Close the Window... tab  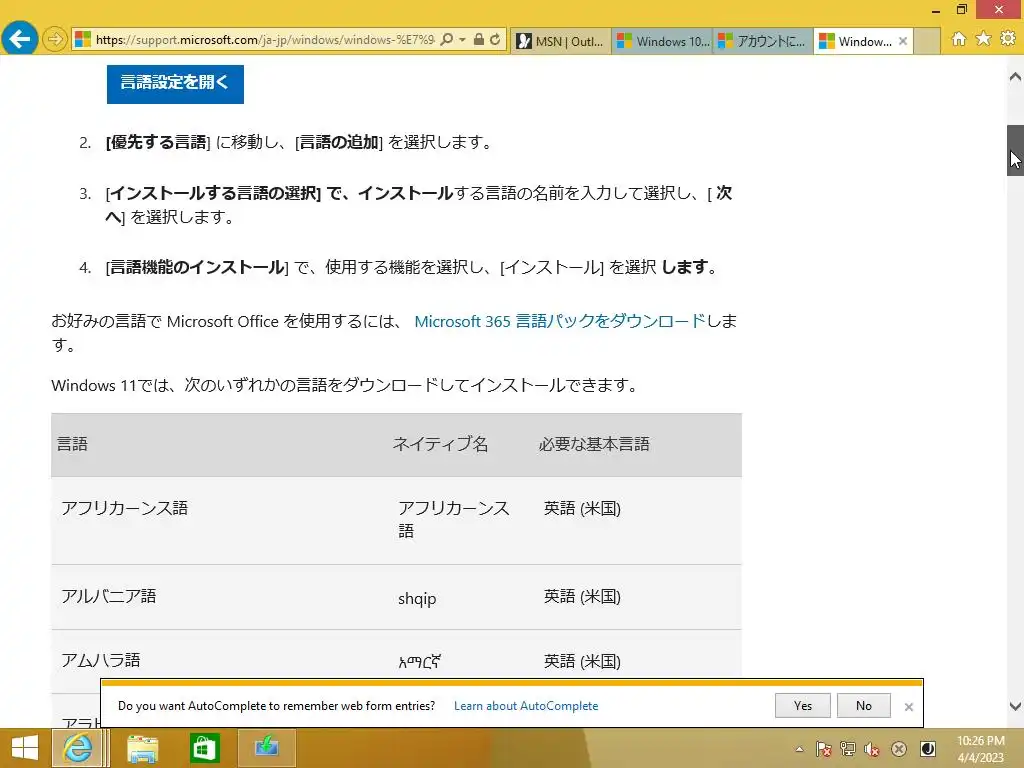[x=903, y=41]
